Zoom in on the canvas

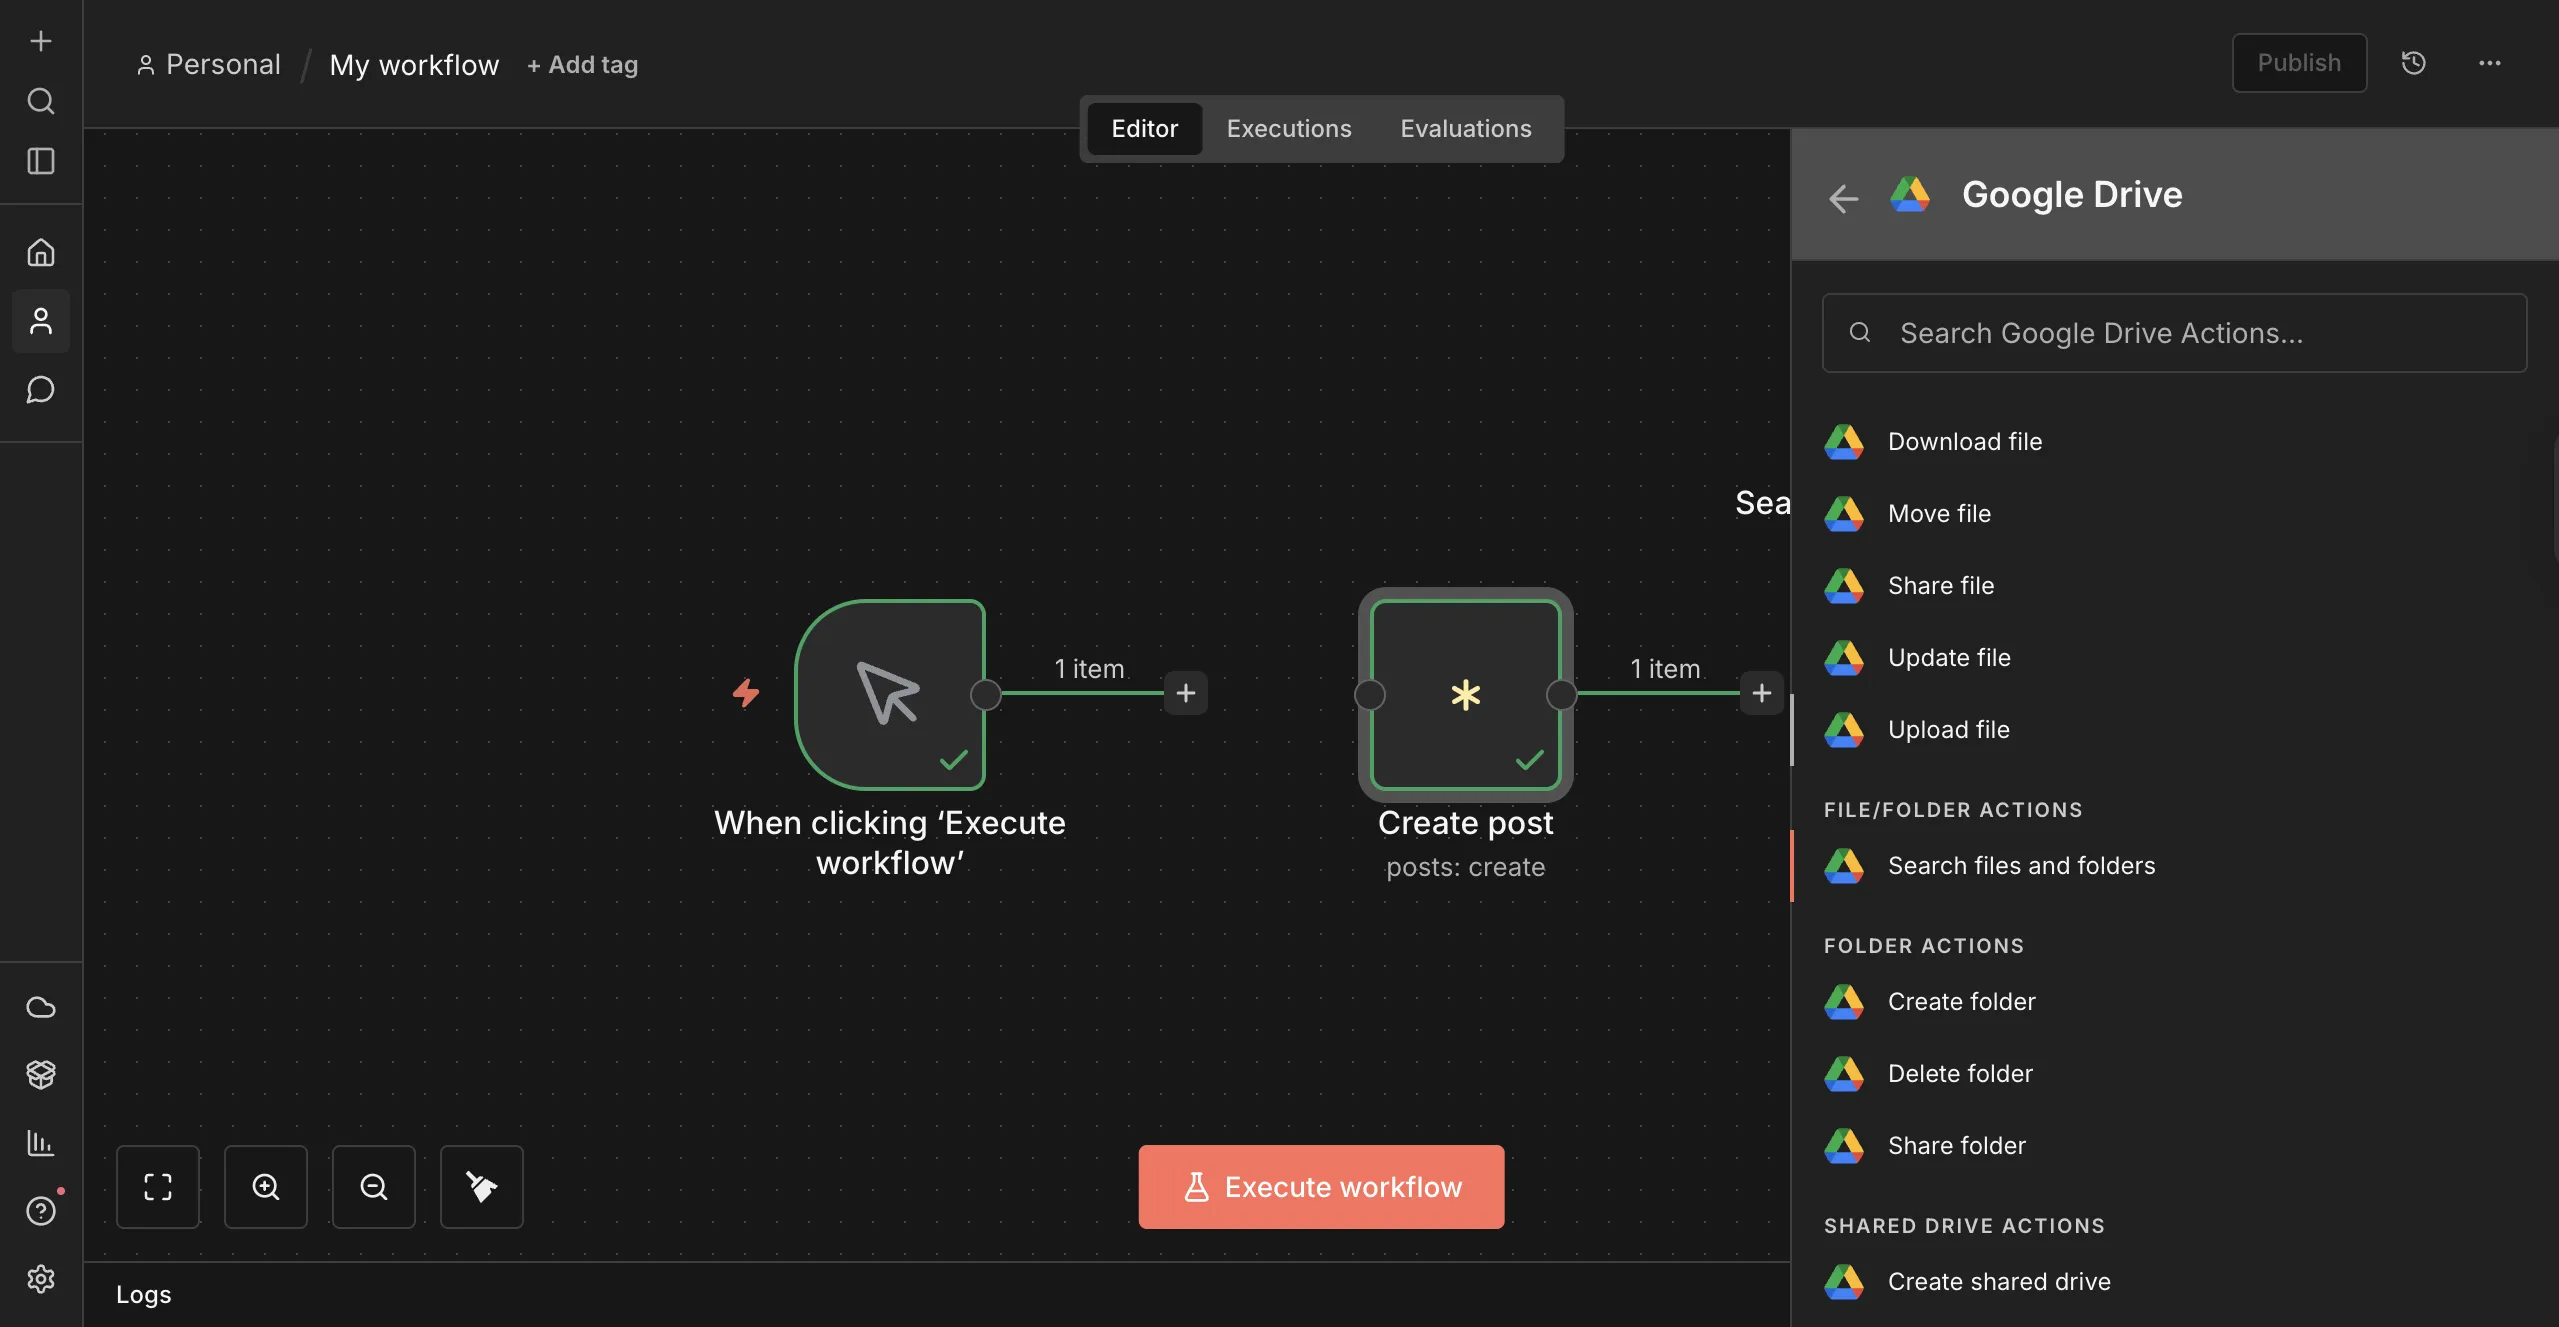pos(265,1187)
